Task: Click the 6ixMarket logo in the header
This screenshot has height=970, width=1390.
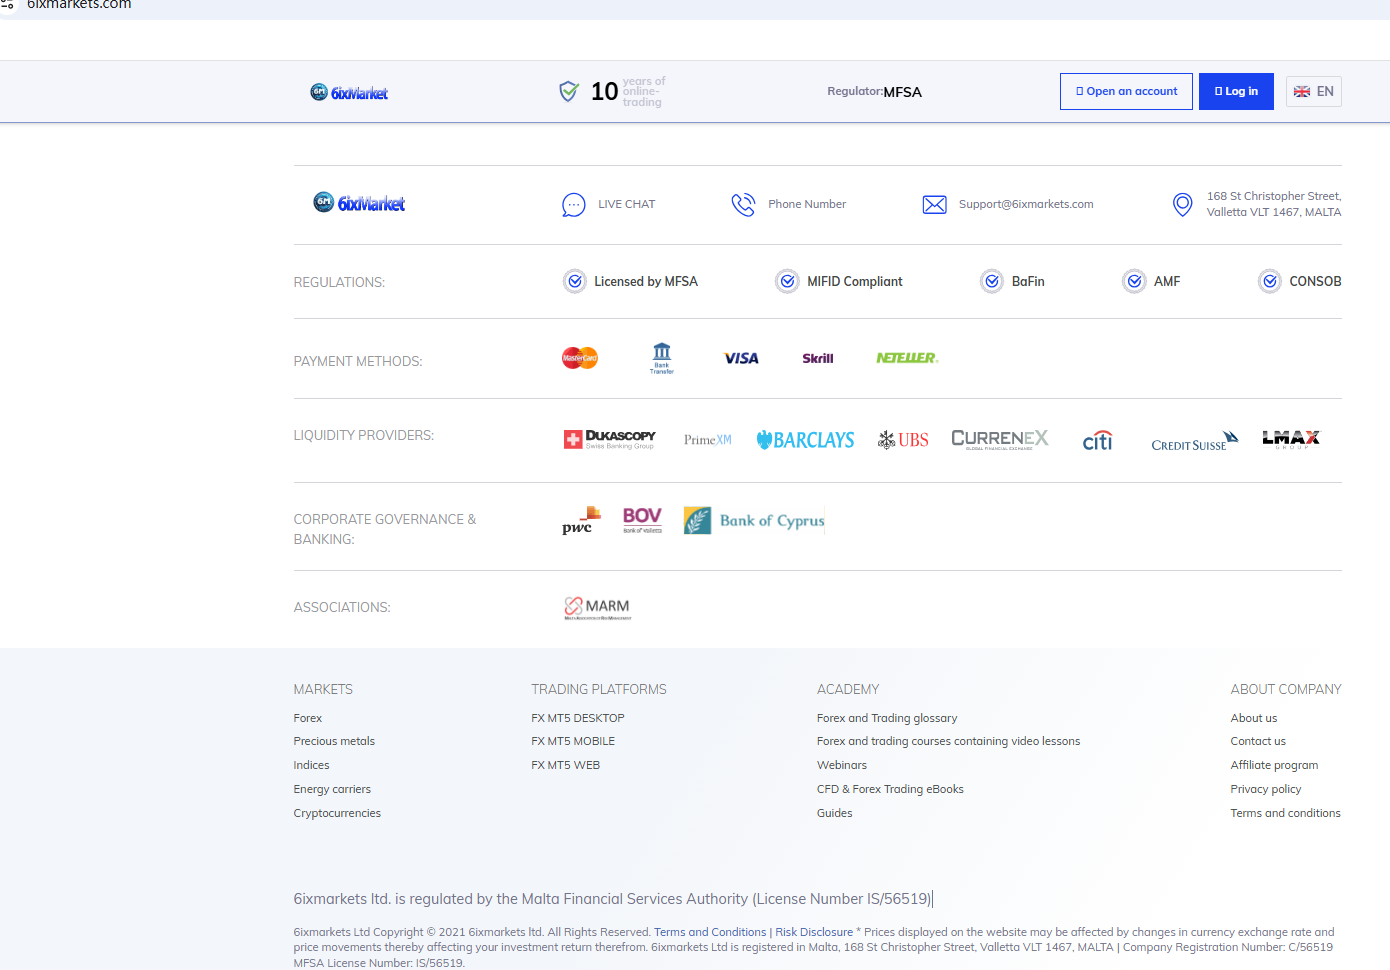Action: point(349,92)
